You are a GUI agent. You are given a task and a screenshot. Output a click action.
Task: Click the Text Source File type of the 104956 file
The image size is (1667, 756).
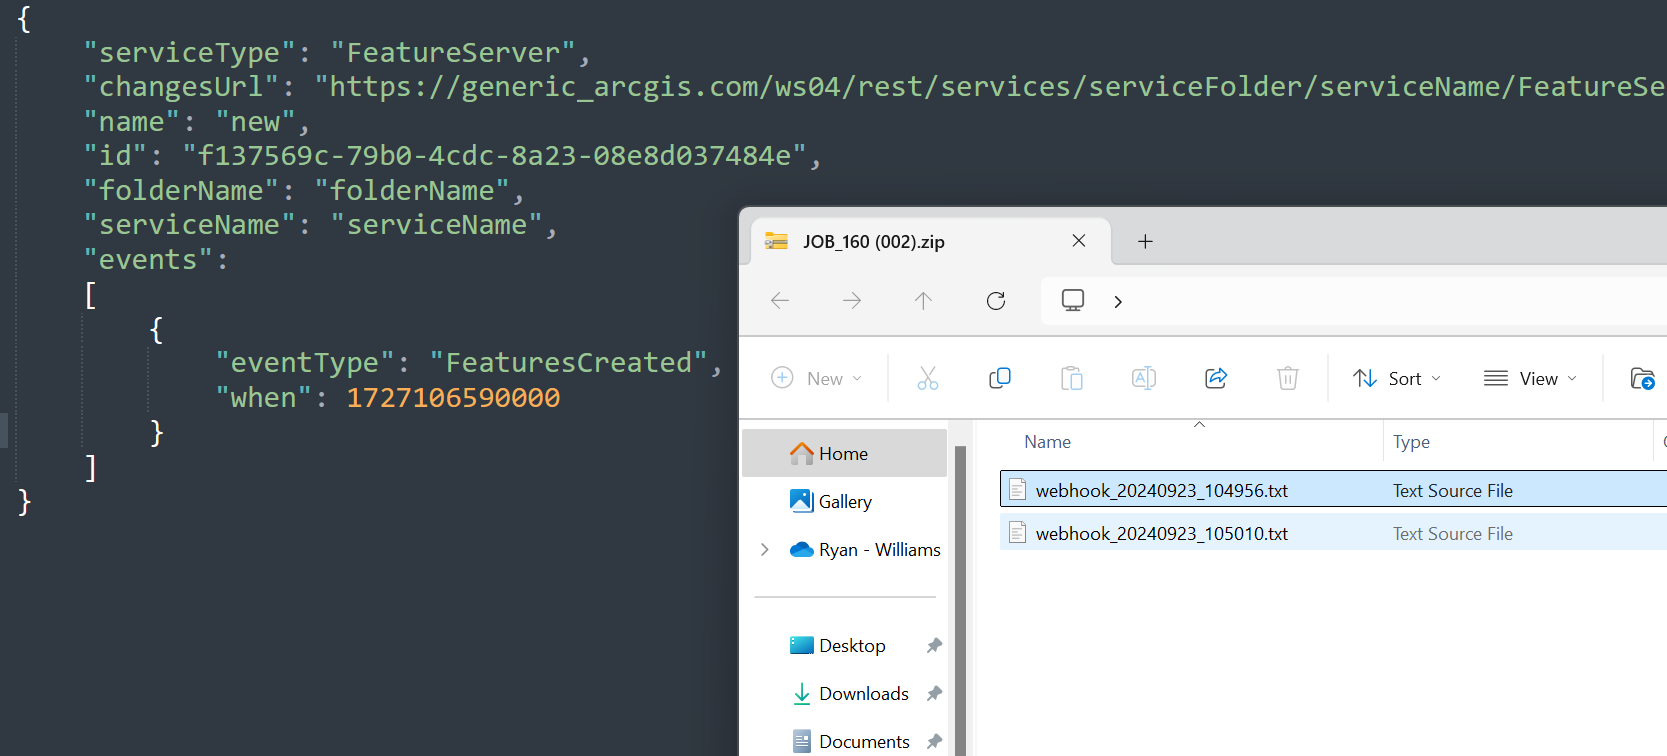(x=1452, y=490)
